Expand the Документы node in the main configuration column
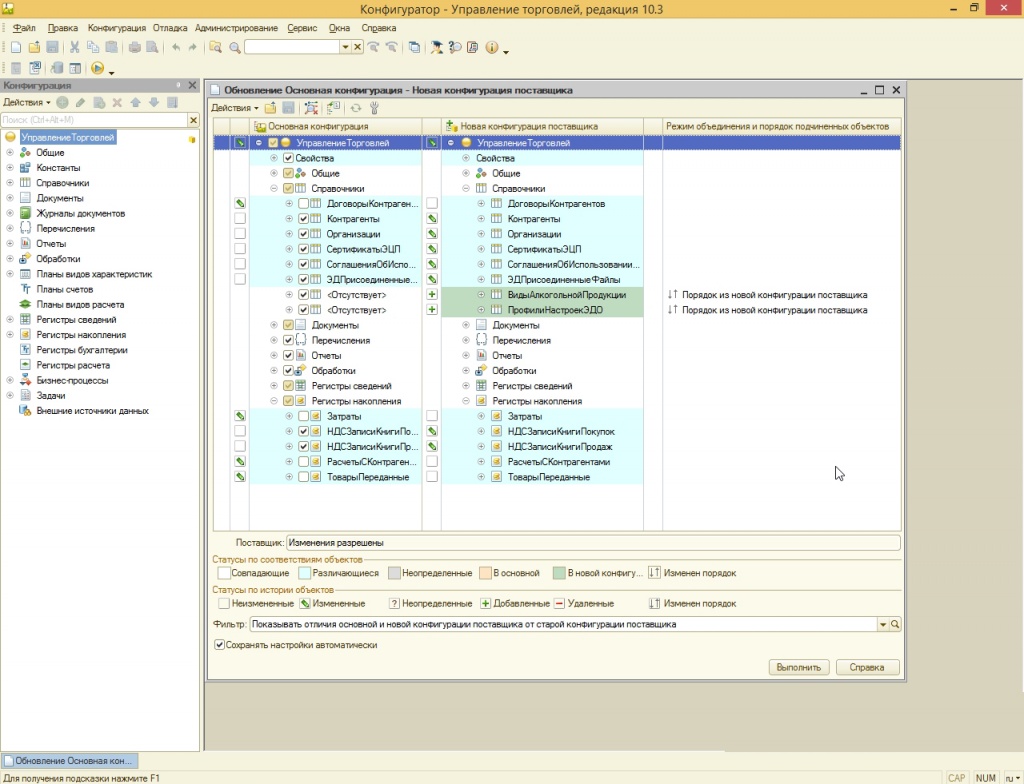 [274, 325]
